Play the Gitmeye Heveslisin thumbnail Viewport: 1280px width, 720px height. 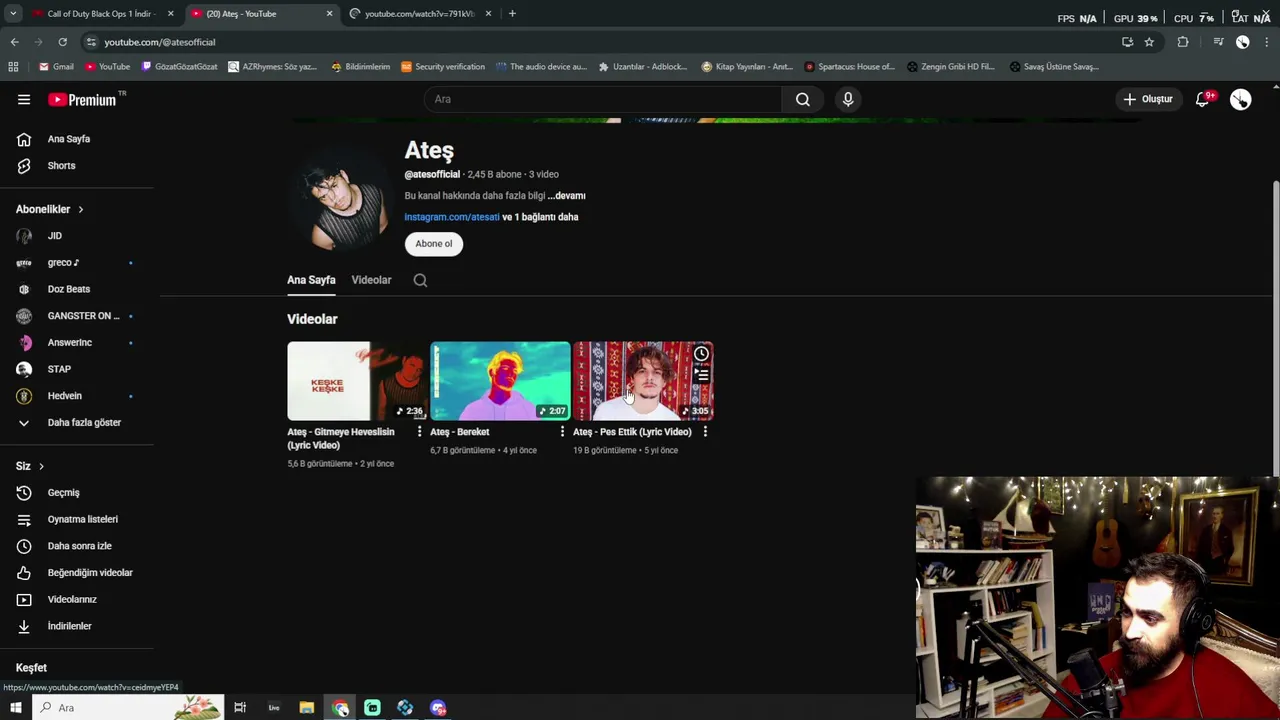click(x=357, y=381)
